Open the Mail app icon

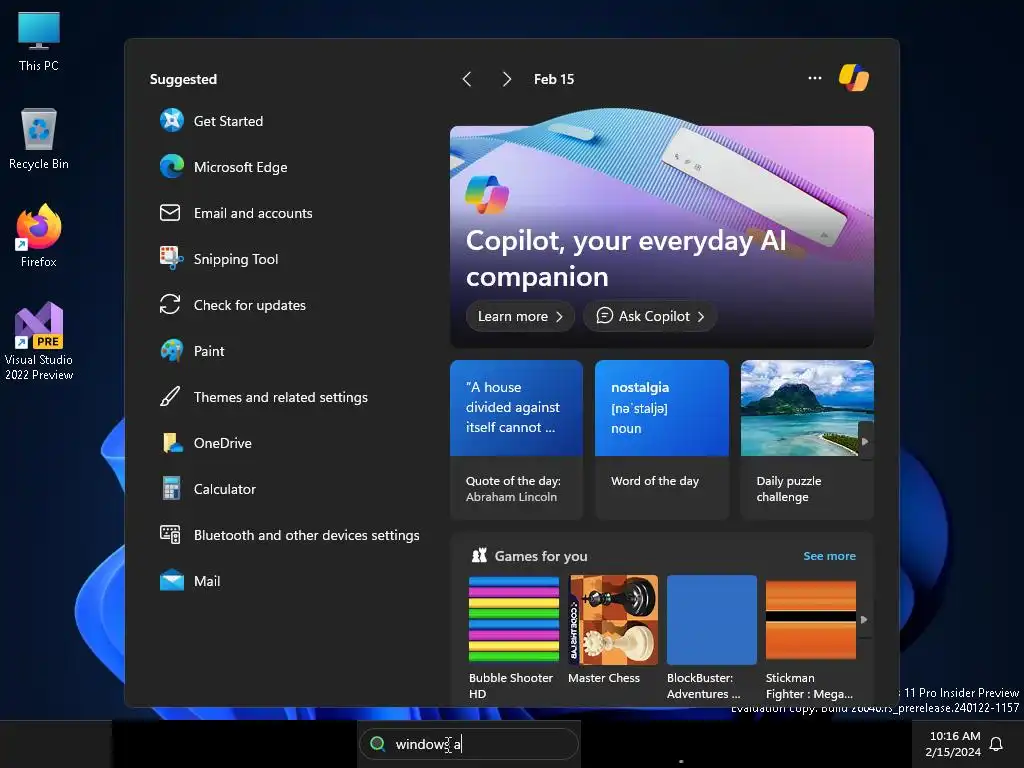tap(172, 581)
